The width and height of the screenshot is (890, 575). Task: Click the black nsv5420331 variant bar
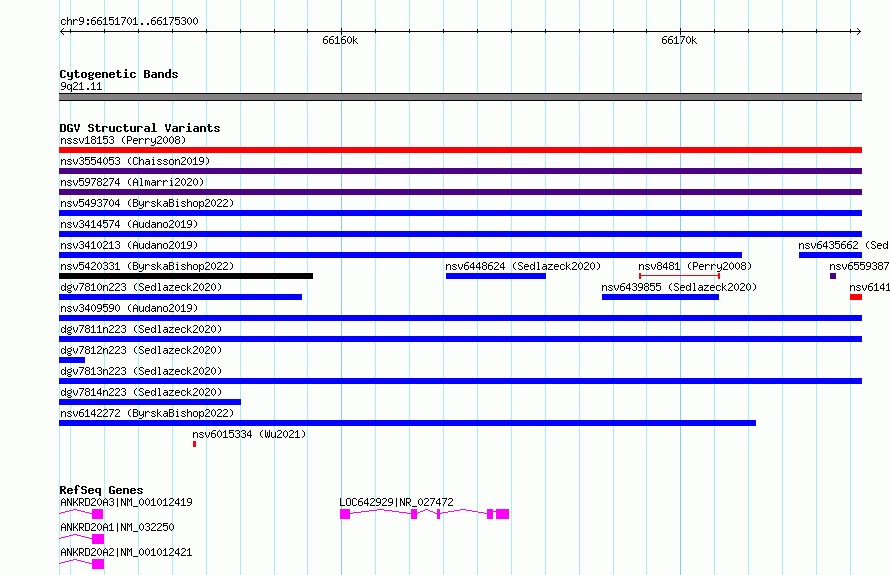click(186, 276)
